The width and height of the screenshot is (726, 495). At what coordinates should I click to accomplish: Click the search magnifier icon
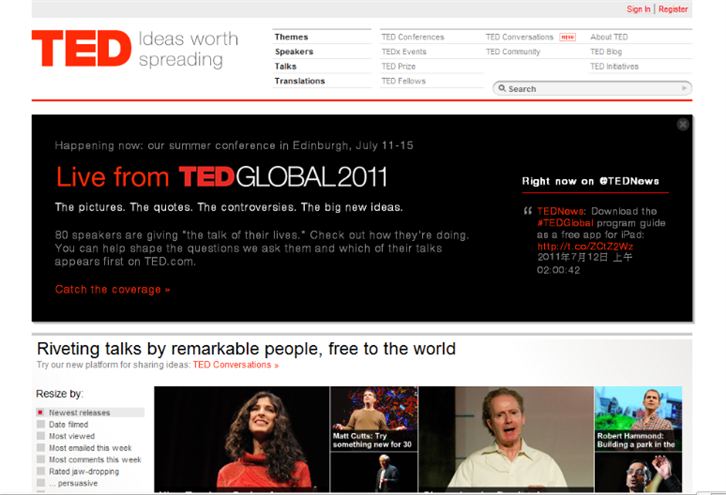(502, 88)
